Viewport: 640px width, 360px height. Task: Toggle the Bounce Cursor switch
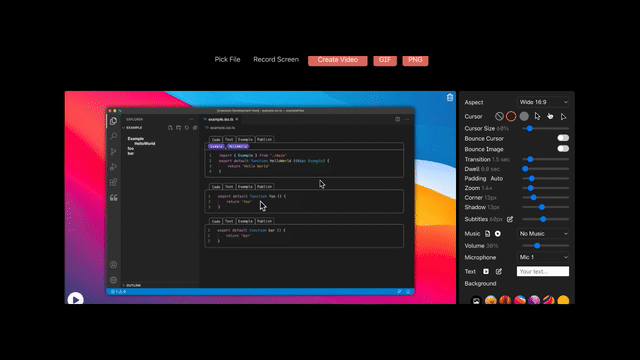tap(563, 138)
